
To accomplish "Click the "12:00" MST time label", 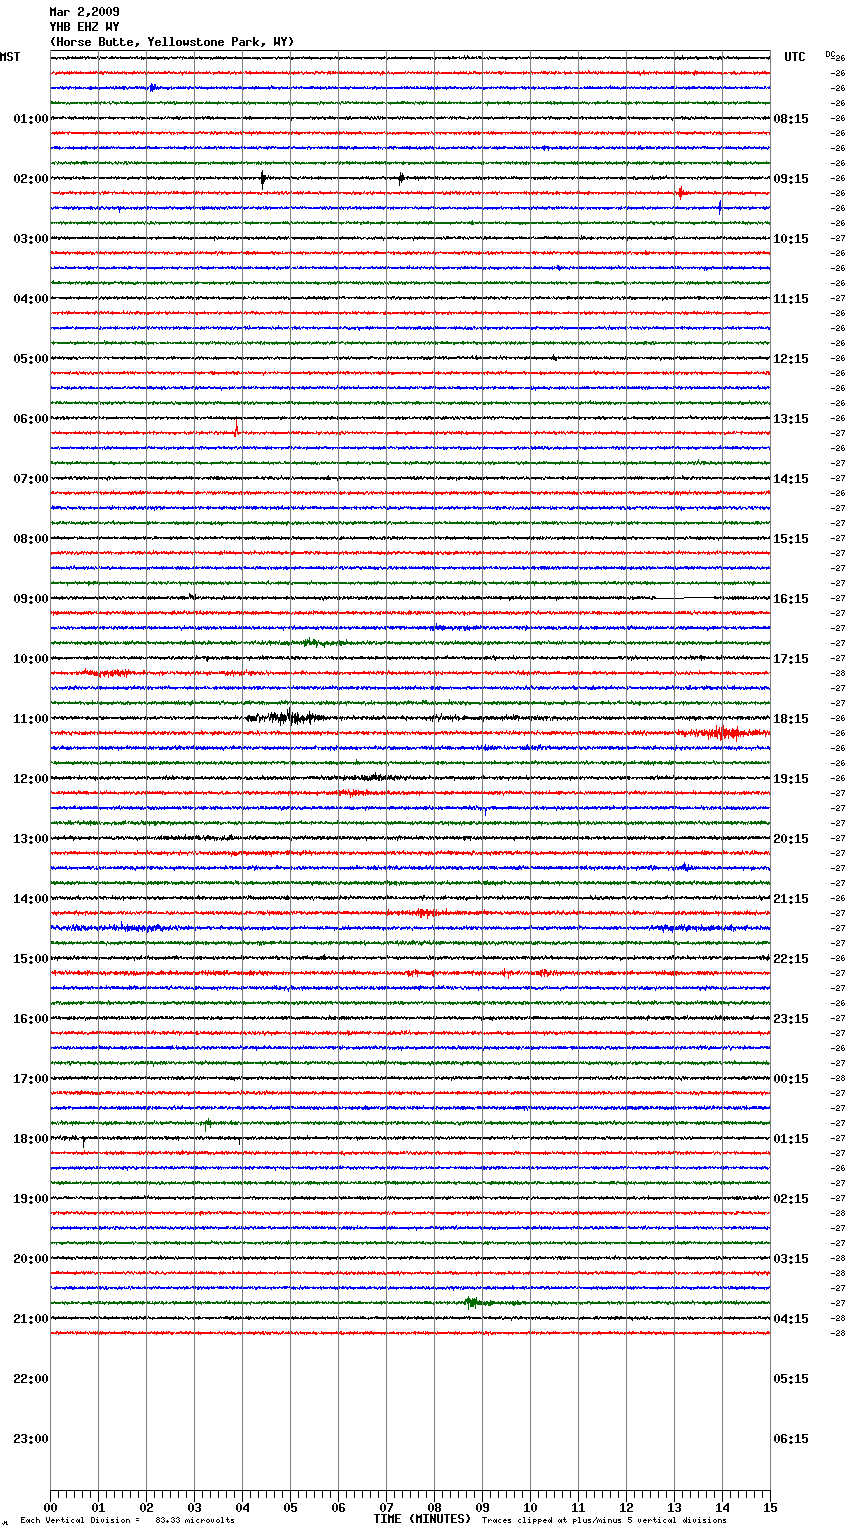I will point(31,779).
